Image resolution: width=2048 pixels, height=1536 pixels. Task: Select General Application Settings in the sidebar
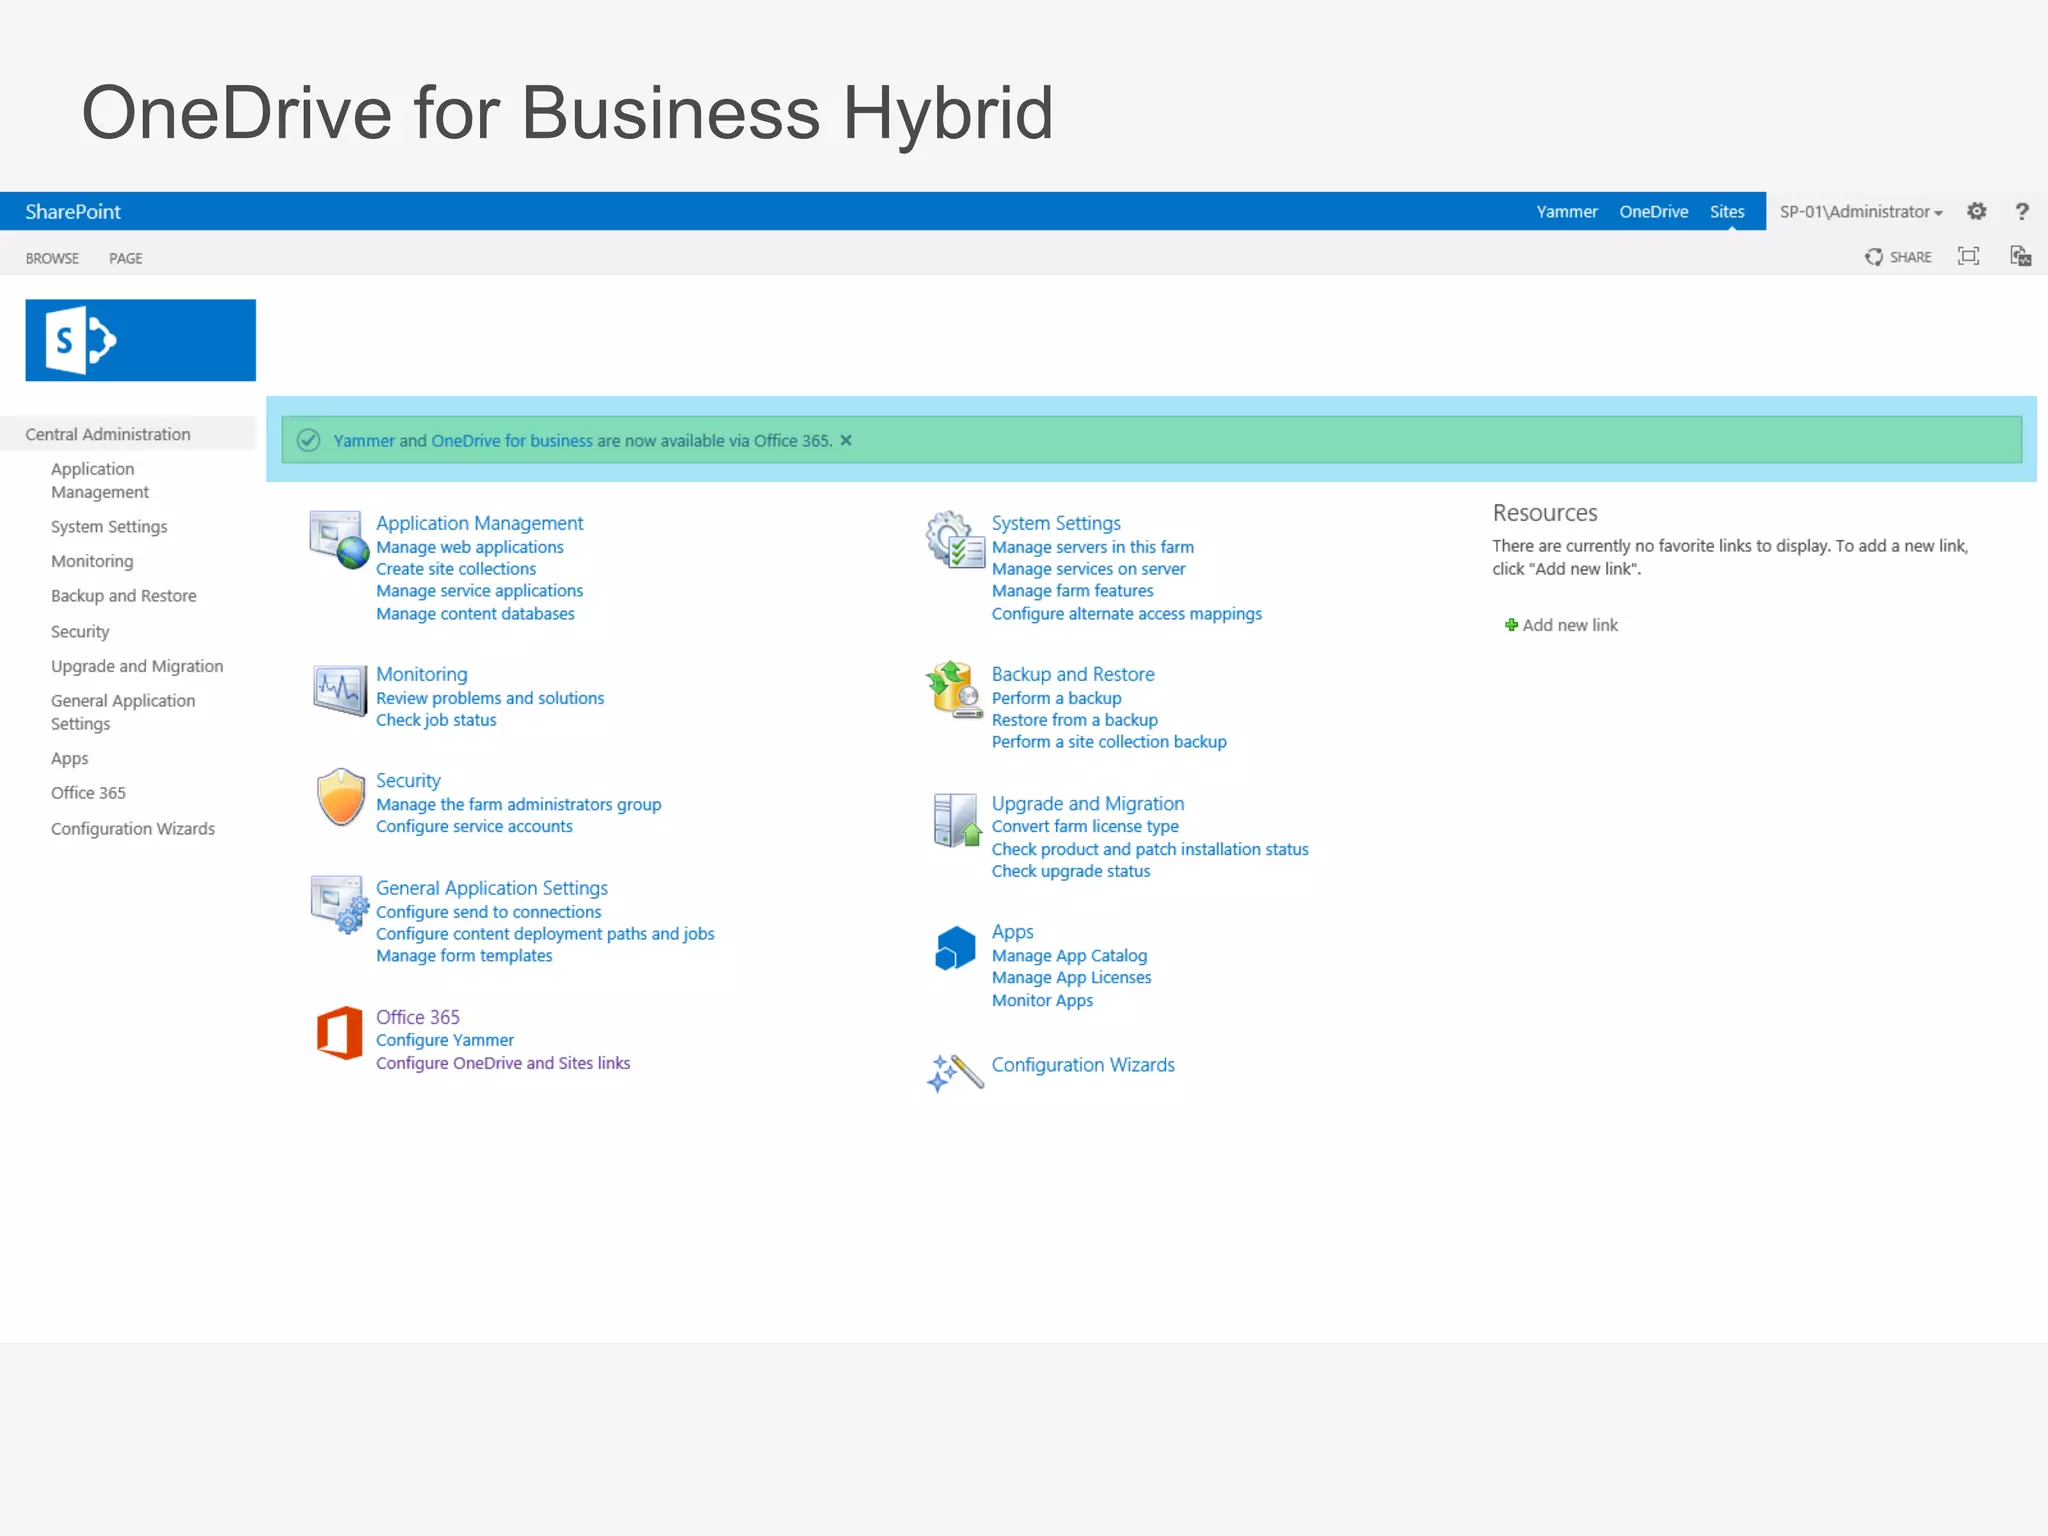point(123,712)
